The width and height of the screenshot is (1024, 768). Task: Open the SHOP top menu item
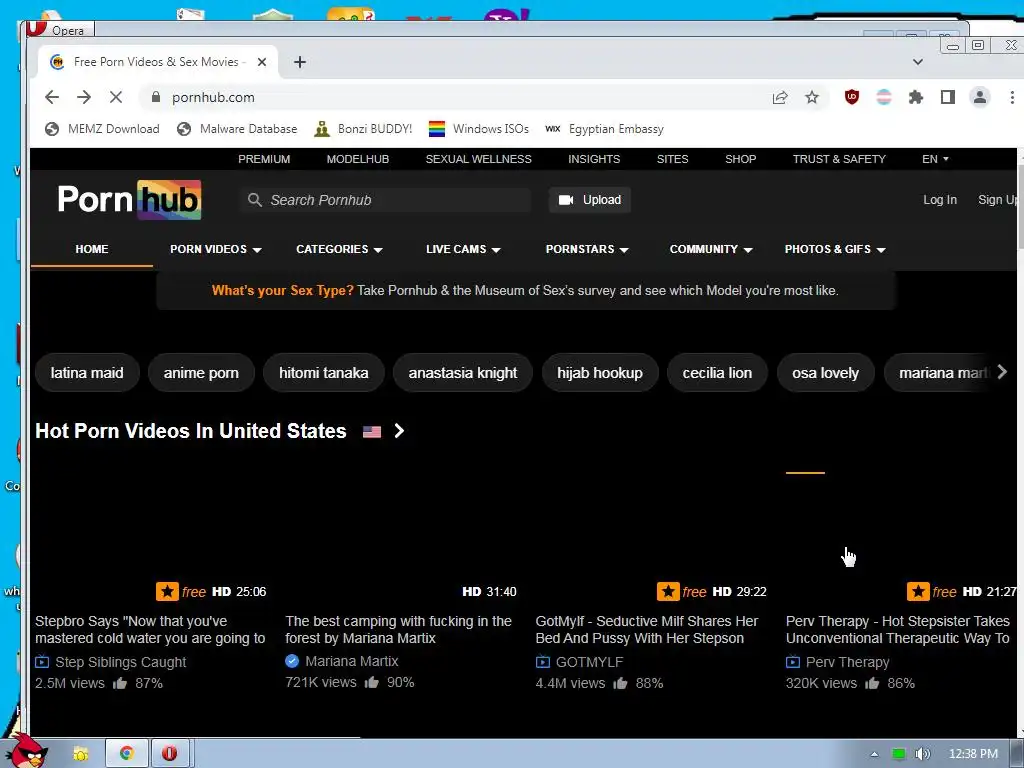pyautogui.click(x=741, y=159)
